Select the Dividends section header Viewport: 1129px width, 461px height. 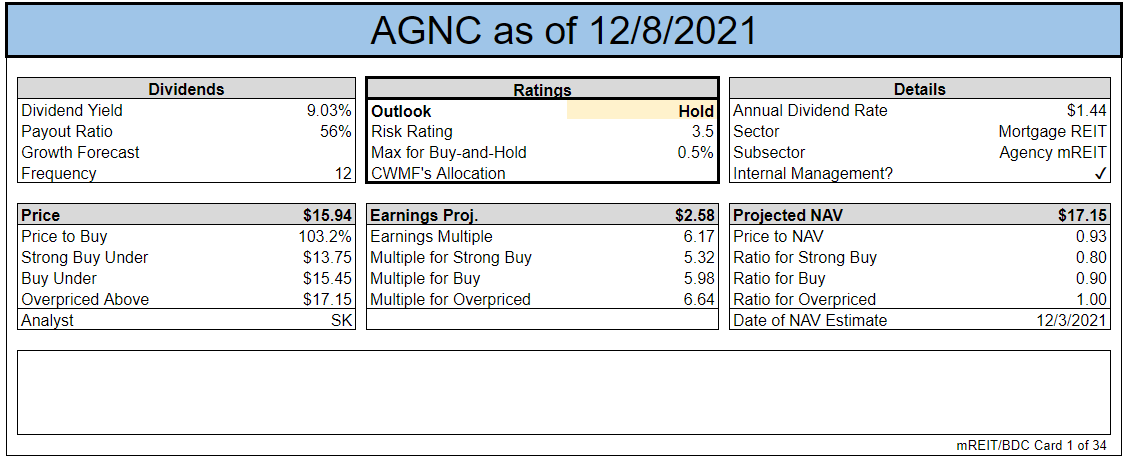(186, 89)
